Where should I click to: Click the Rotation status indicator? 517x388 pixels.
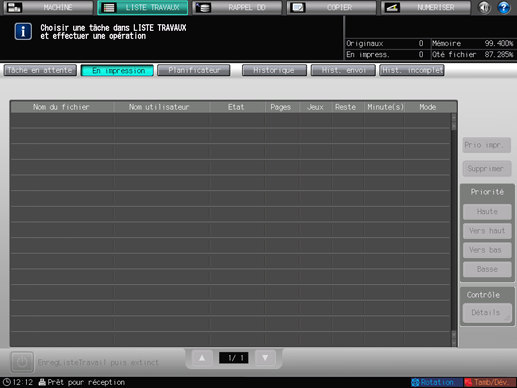click(437, 382)
